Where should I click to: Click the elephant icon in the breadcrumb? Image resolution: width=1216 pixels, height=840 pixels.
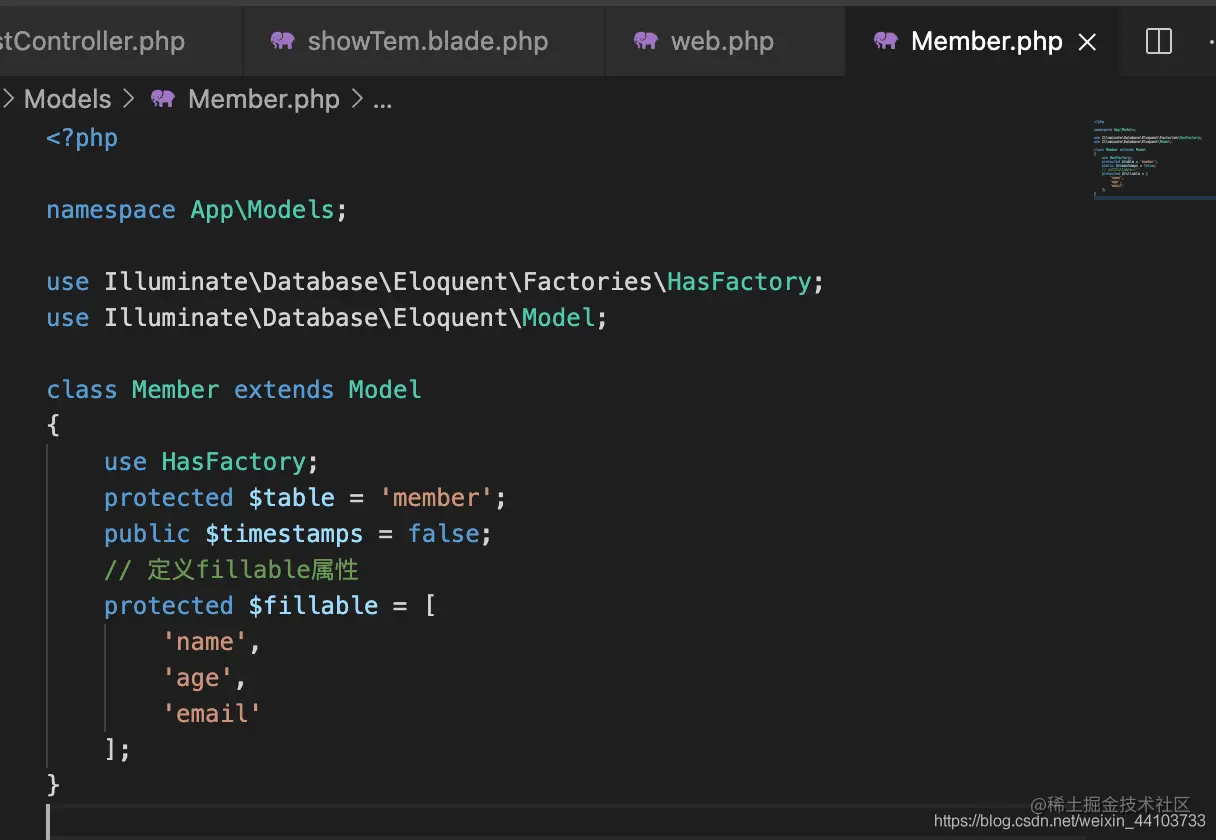(163, 99)
